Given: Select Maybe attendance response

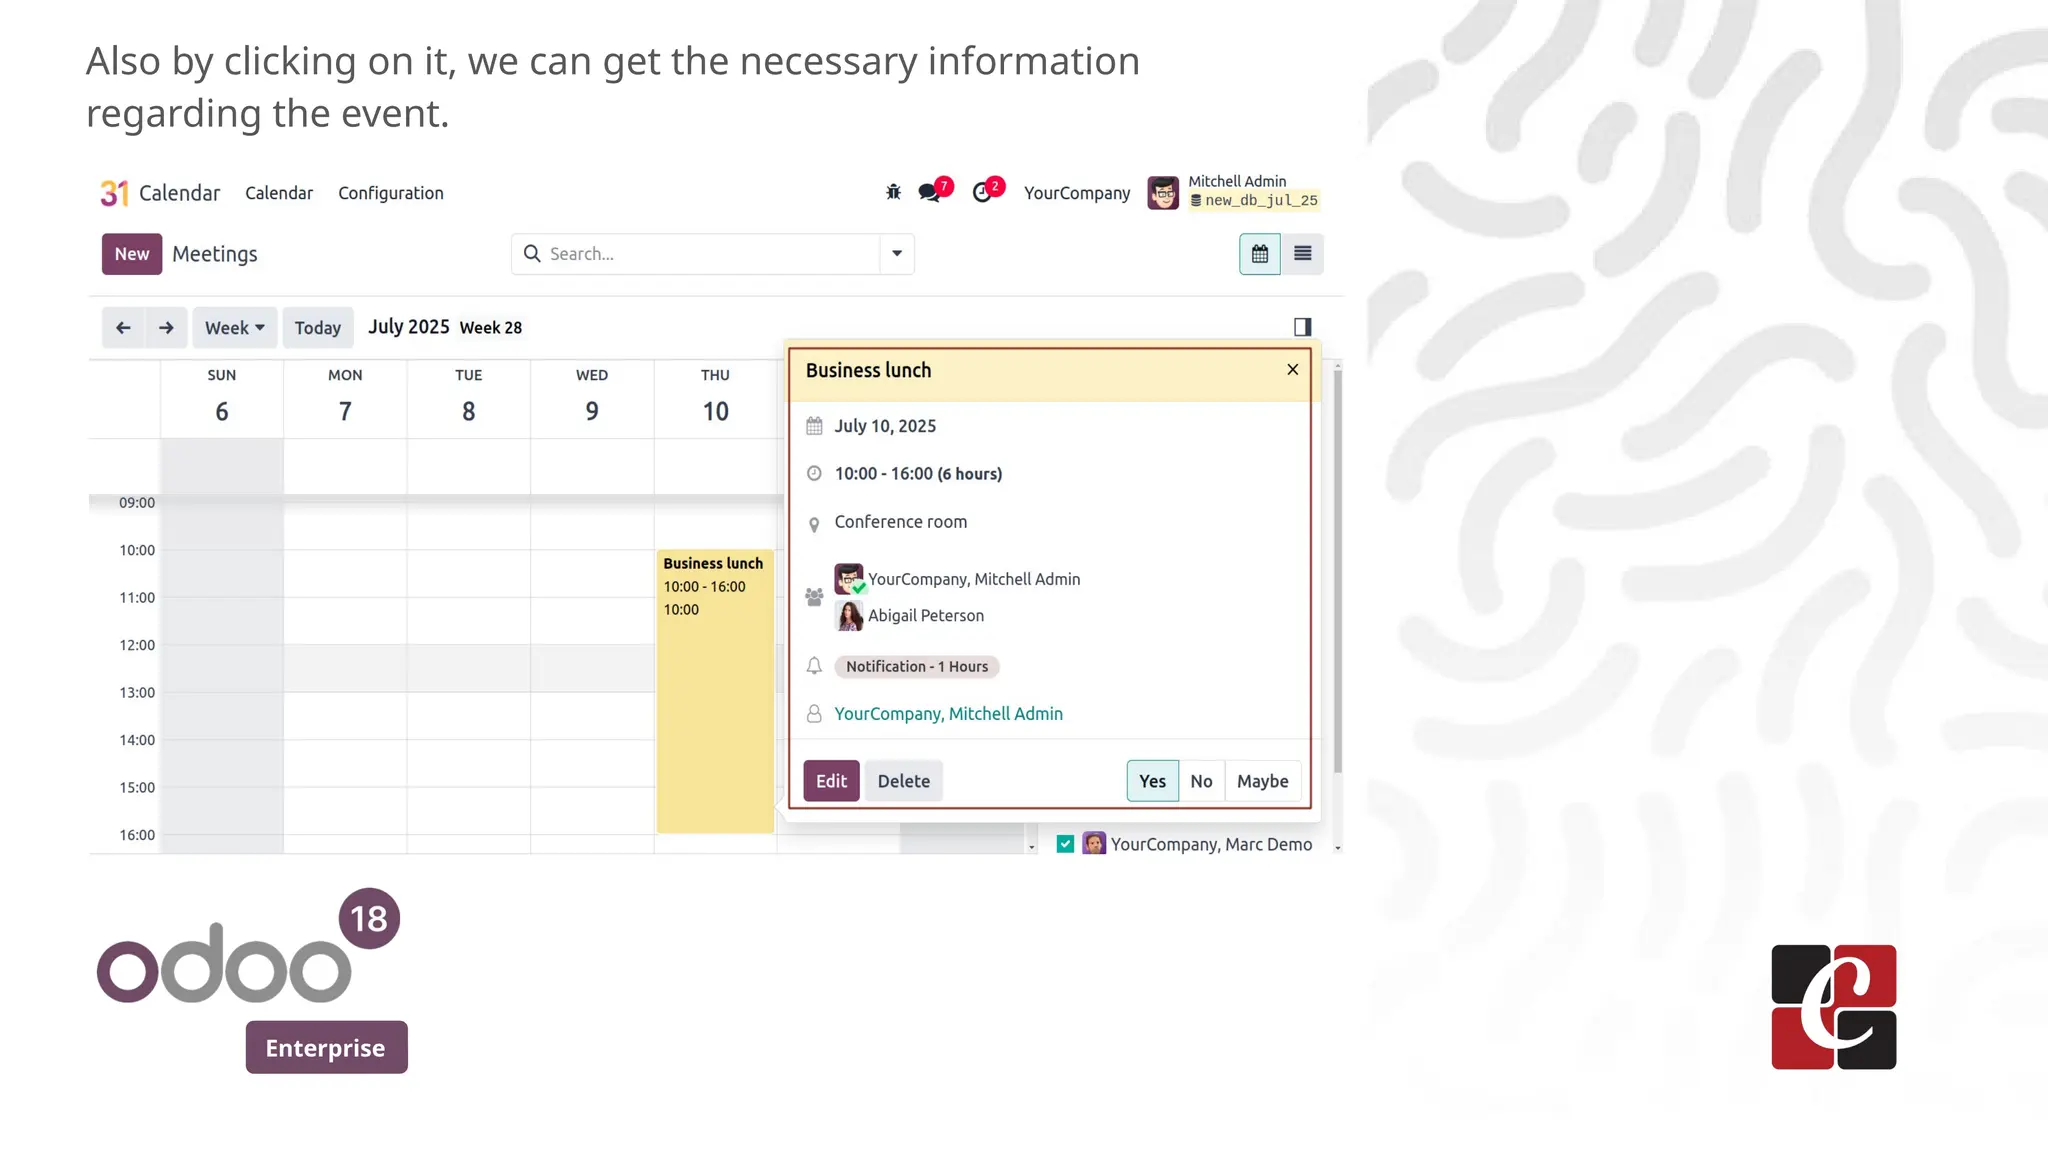Looking at the screenshot, I should click(x=1262, y=781).
